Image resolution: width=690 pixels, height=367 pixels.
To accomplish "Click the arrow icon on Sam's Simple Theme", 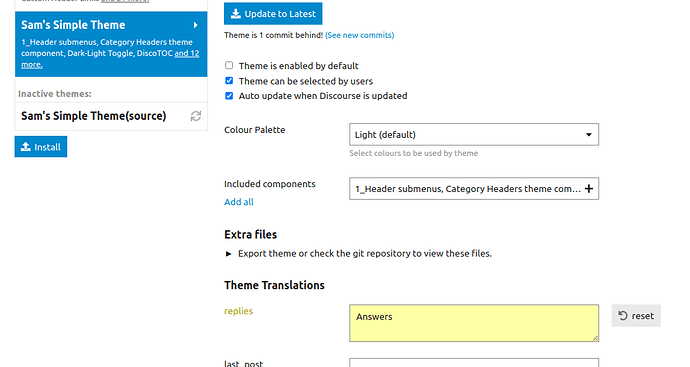I will click(195, 26).
